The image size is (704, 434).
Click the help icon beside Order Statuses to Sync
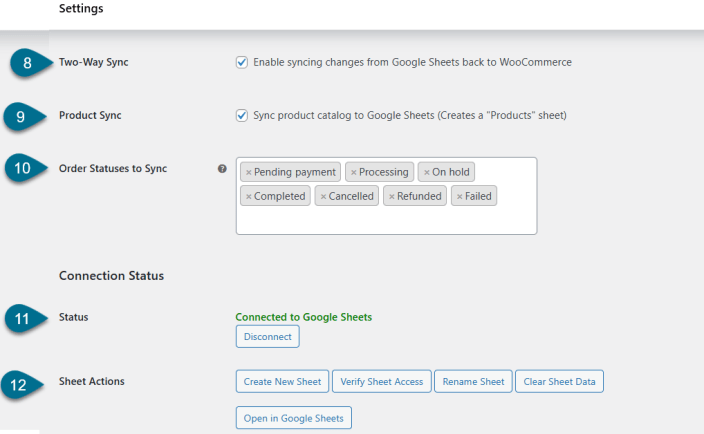click(x=222, y=169)
